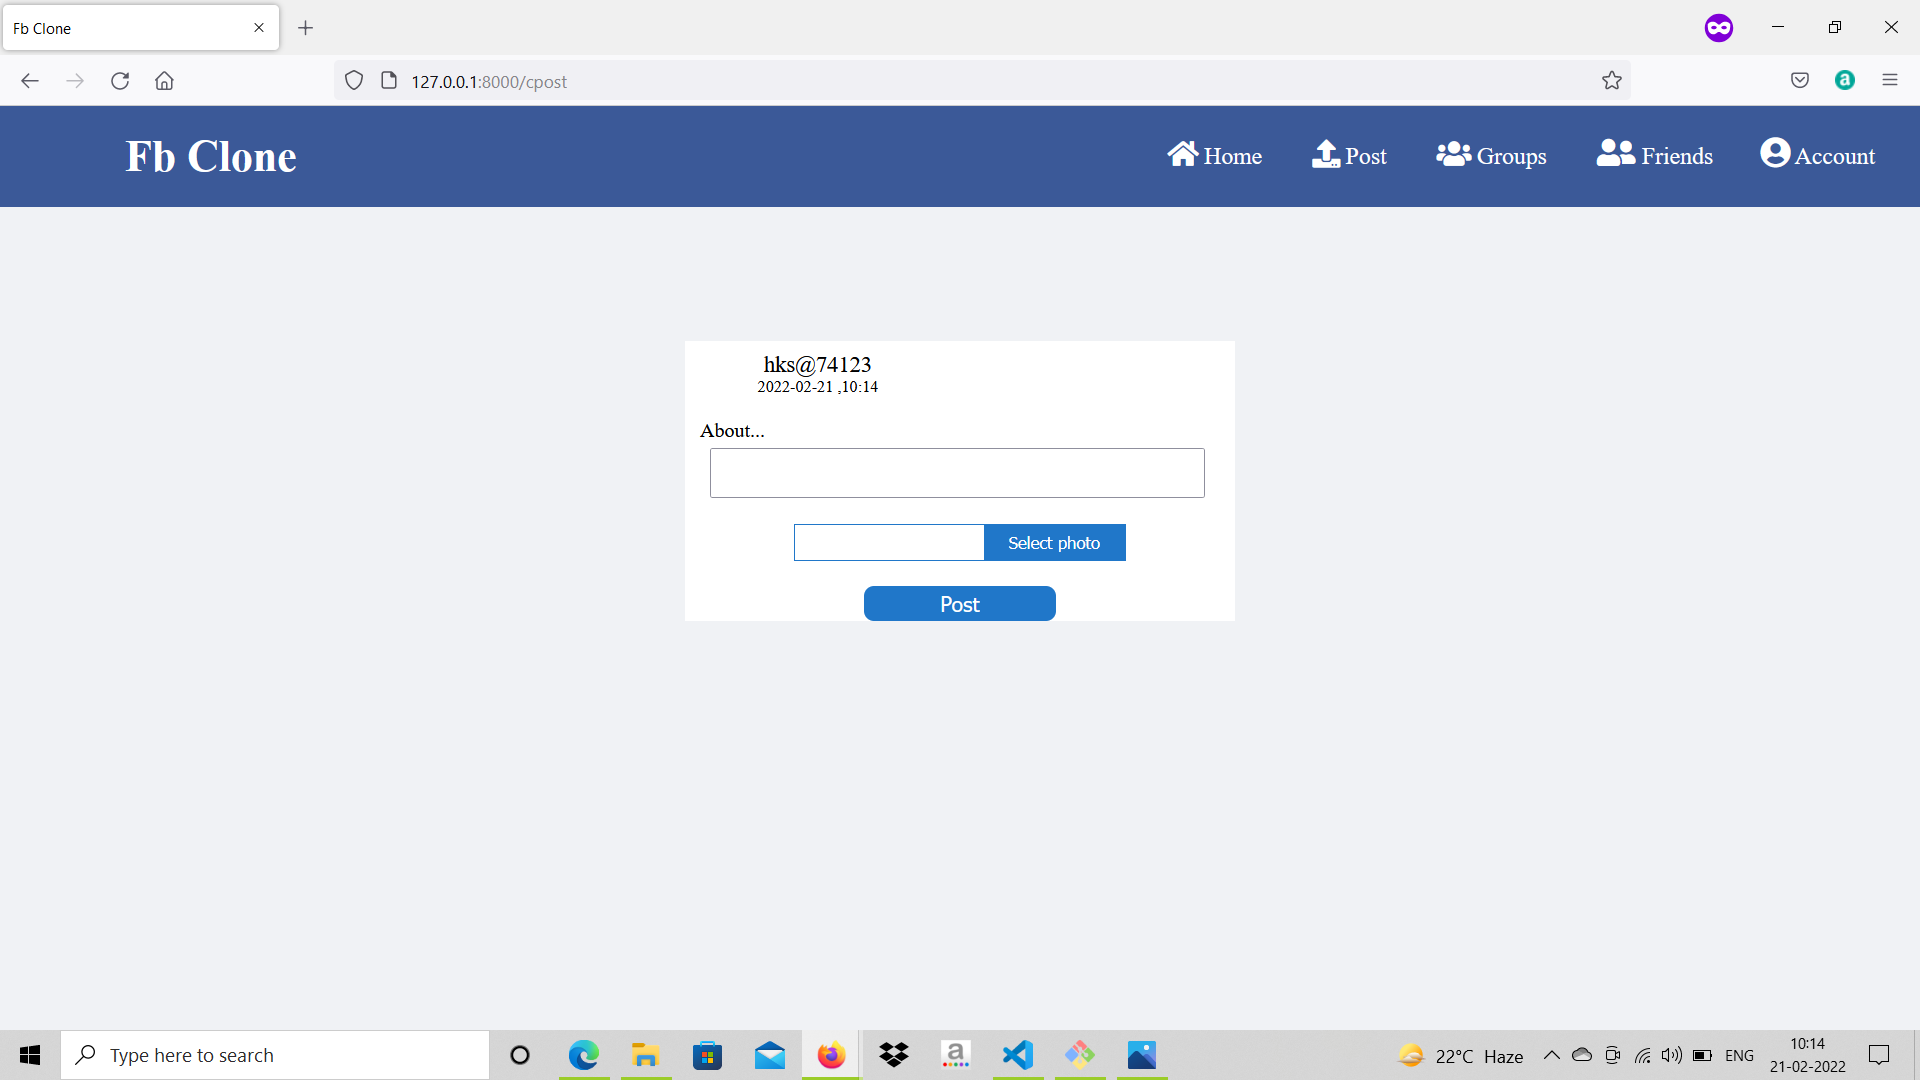Select the Fb Clone tab

[x=140, y=28]
